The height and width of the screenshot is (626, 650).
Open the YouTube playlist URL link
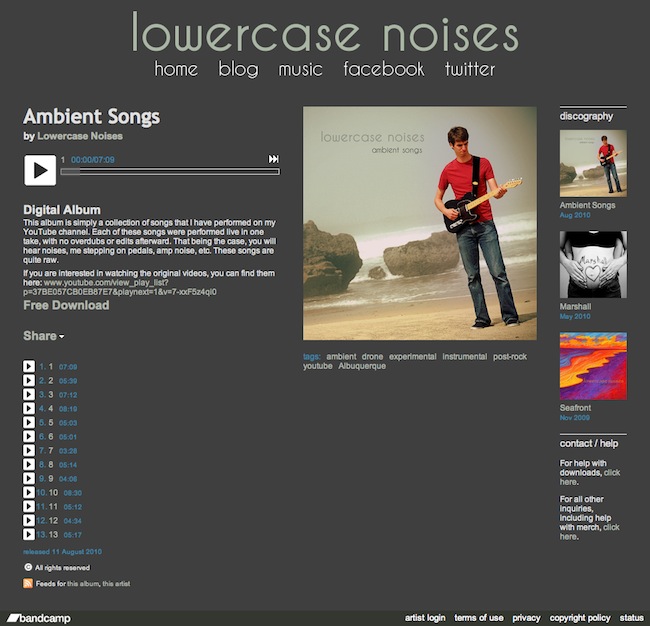[120, 287]
